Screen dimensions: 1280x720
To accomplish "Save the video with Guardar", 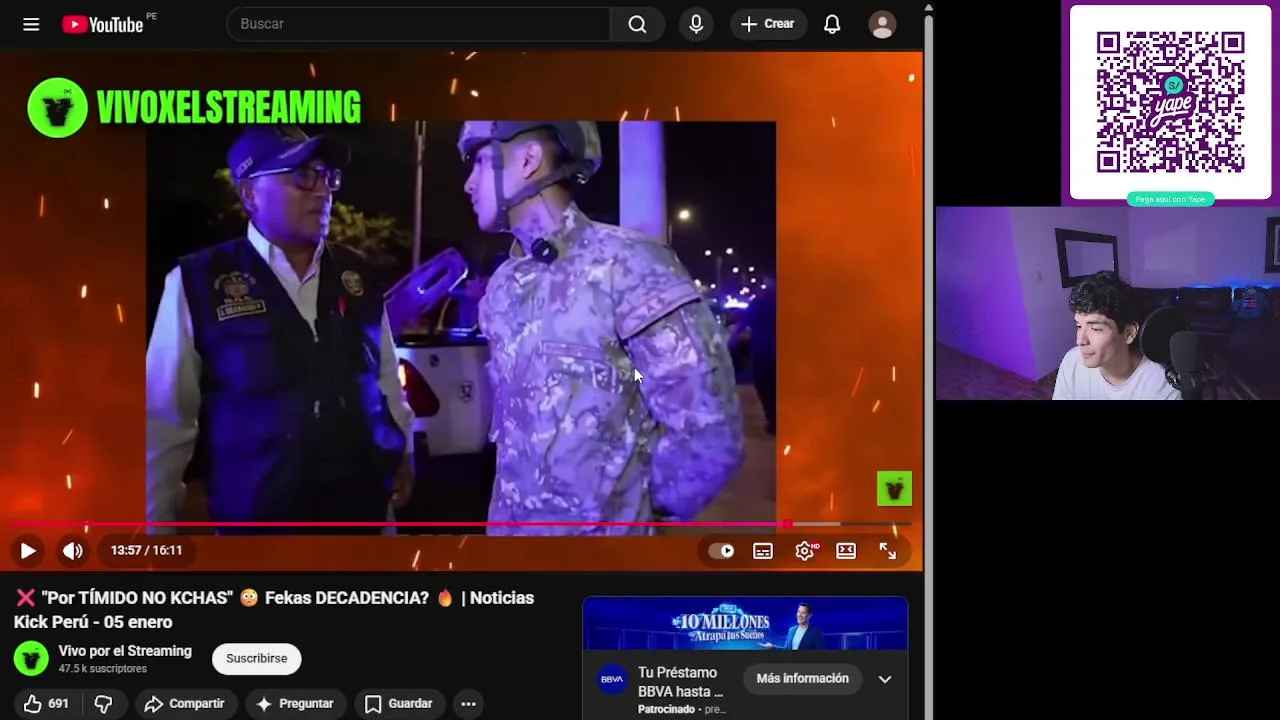I will click(398, 704).
